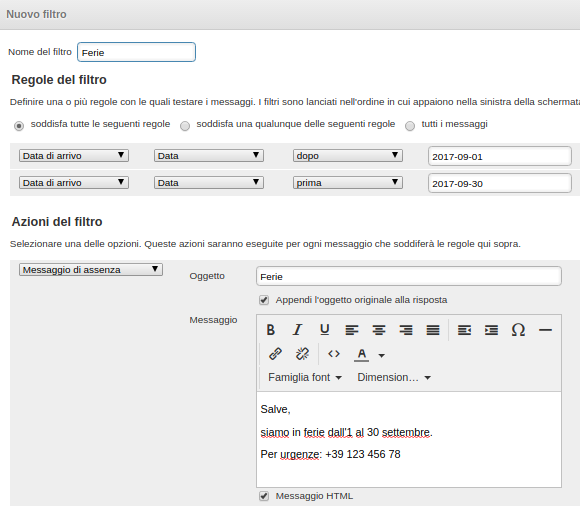The width and height of the screenshot is (580, 506).
Task: Remove link with broken chain icon
Action: tap(302, 354)
